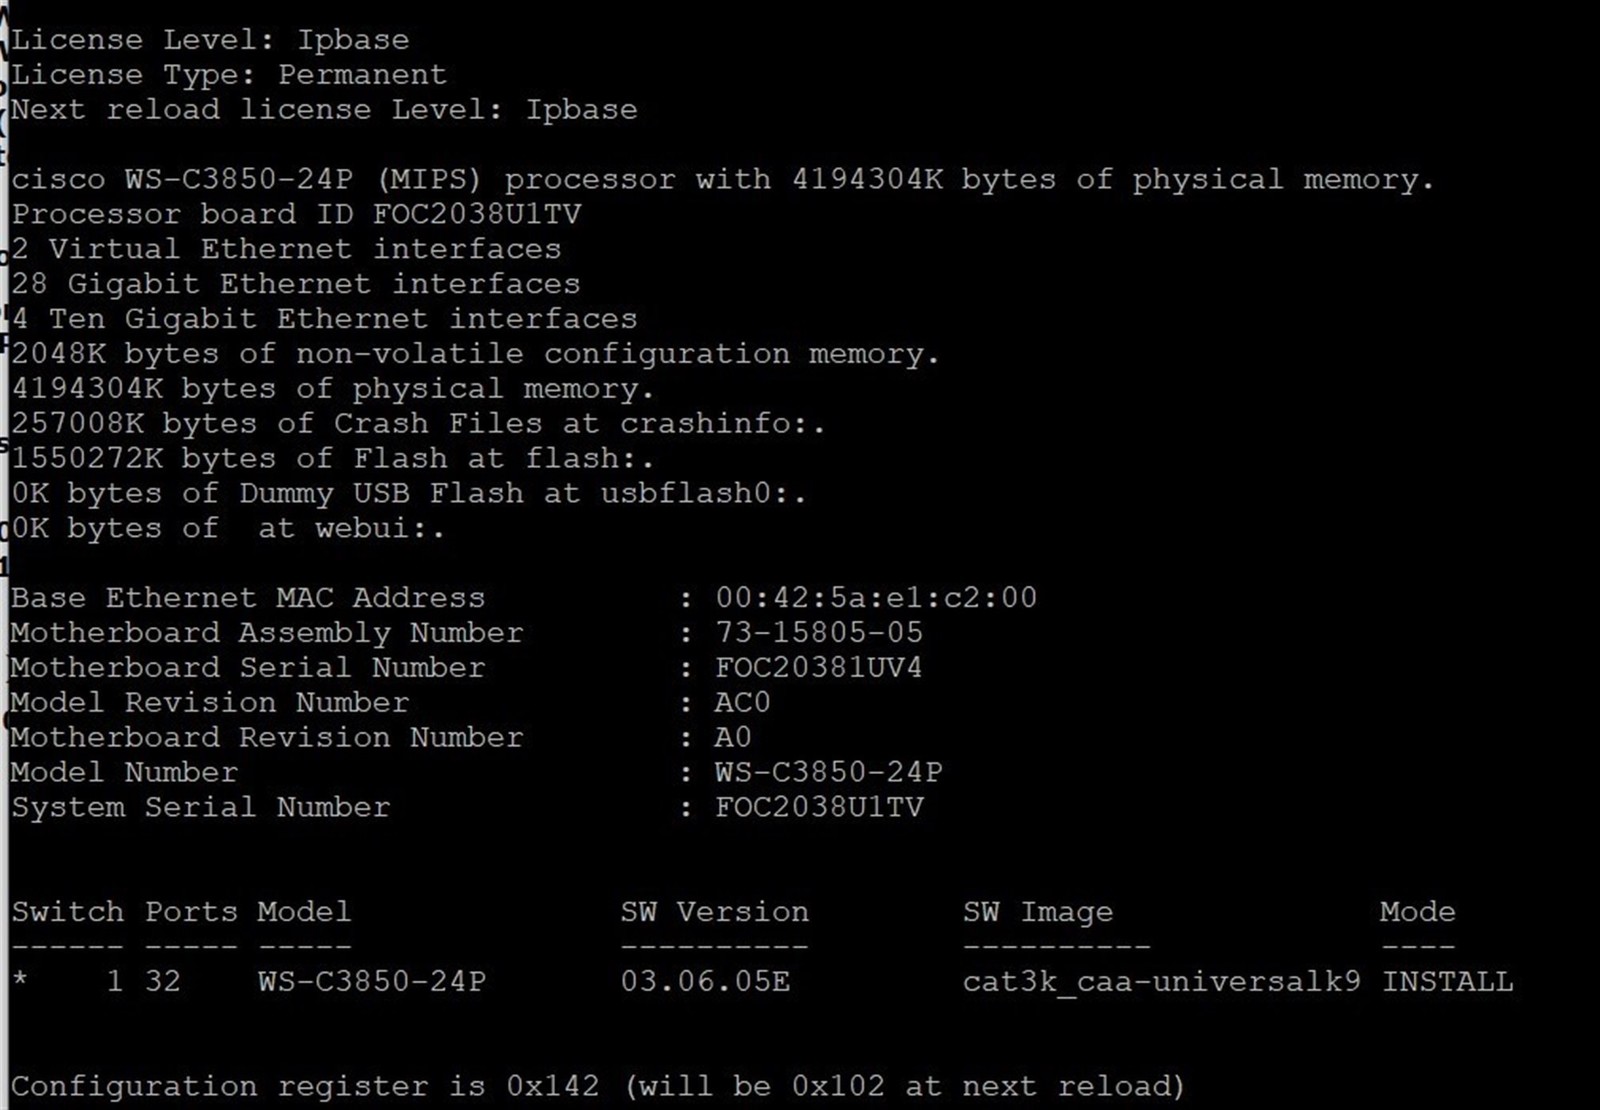Click the '0K bytes of Dummy USB Flash' line
Screen dimensions: 1600x1110
pos(409,494)
